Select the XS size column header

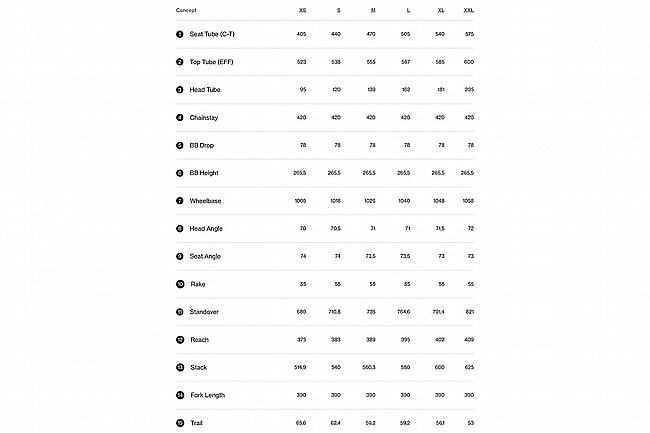coord(302,10)
